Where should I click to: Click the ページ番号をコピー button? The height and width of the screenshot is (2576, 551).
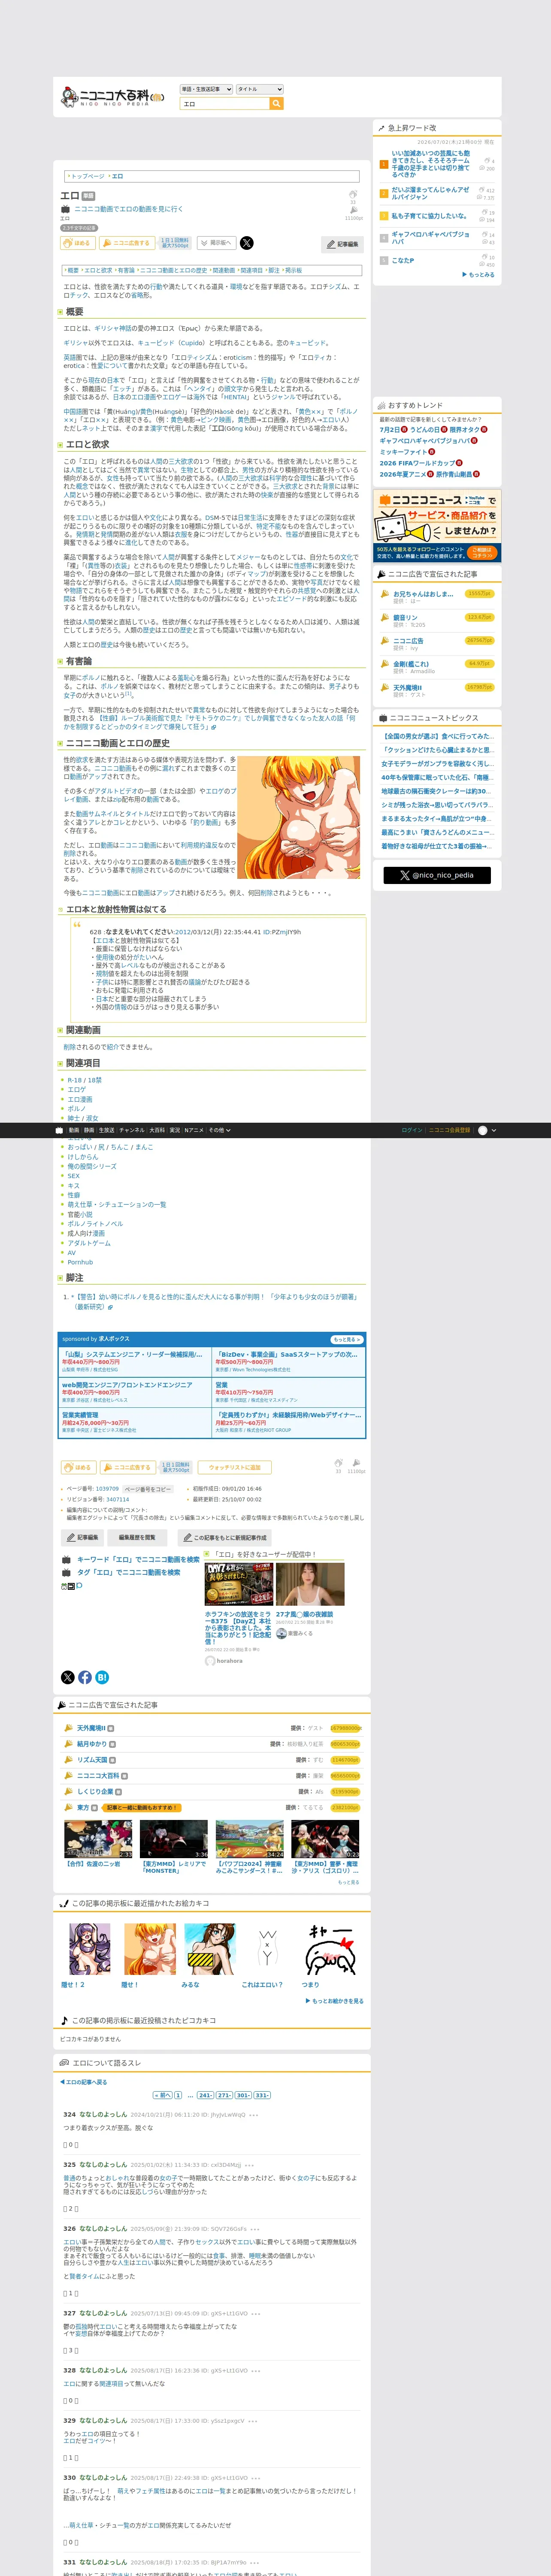coord(147,1489)
